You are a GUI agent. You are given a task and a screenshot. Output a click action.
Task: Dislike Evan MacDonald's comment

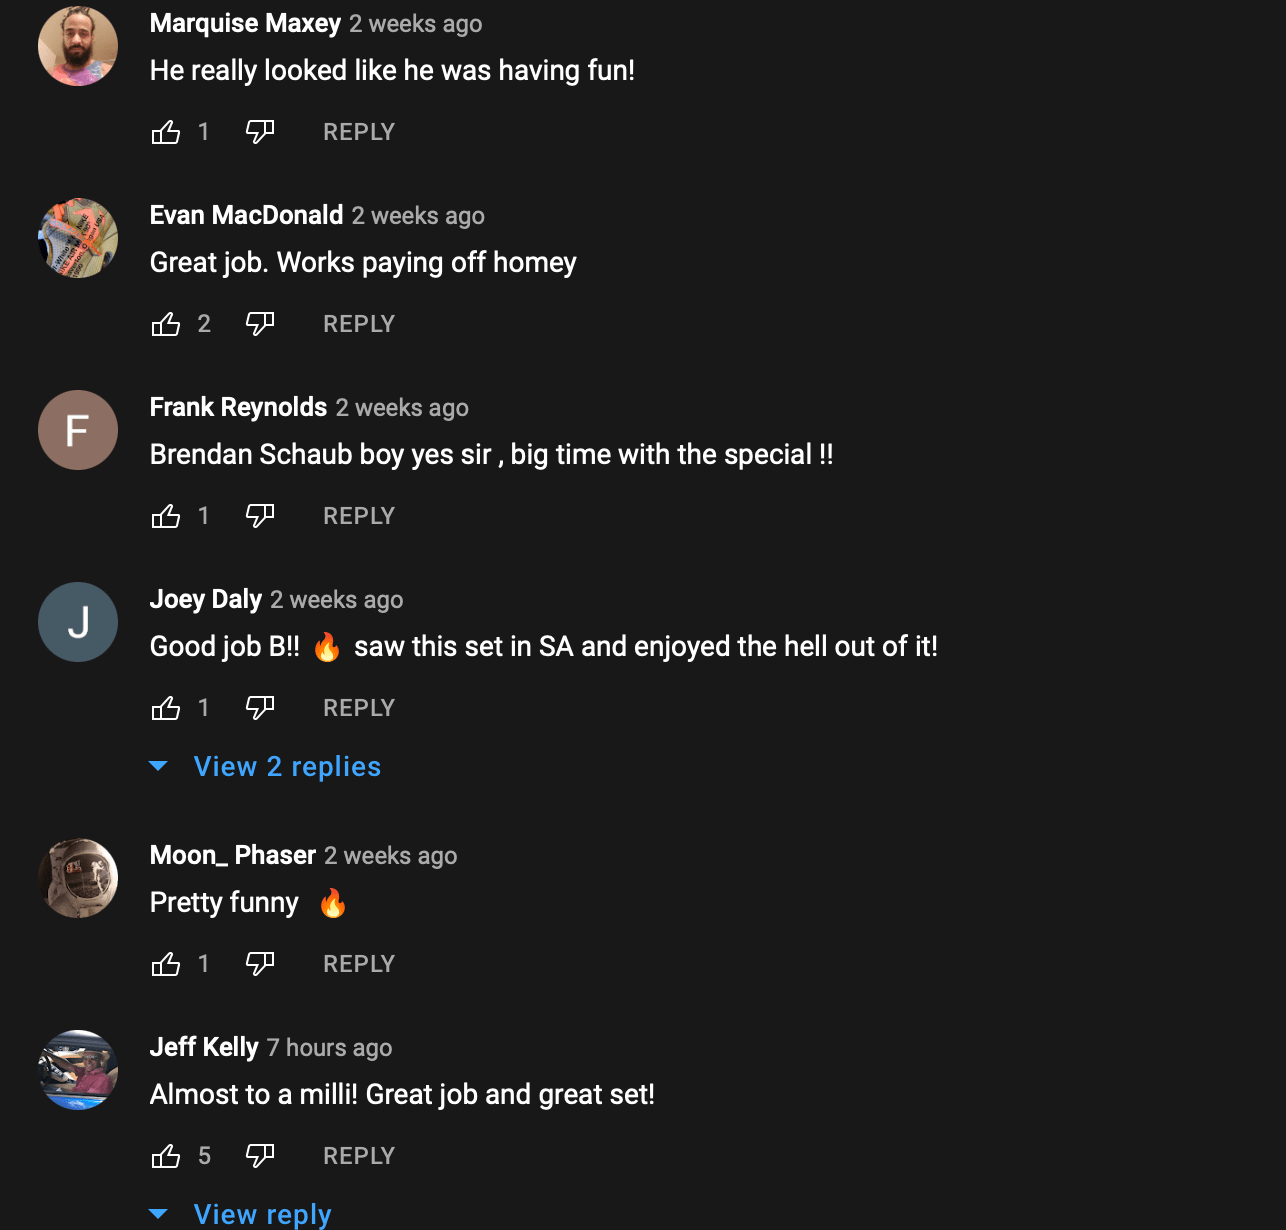260,324
